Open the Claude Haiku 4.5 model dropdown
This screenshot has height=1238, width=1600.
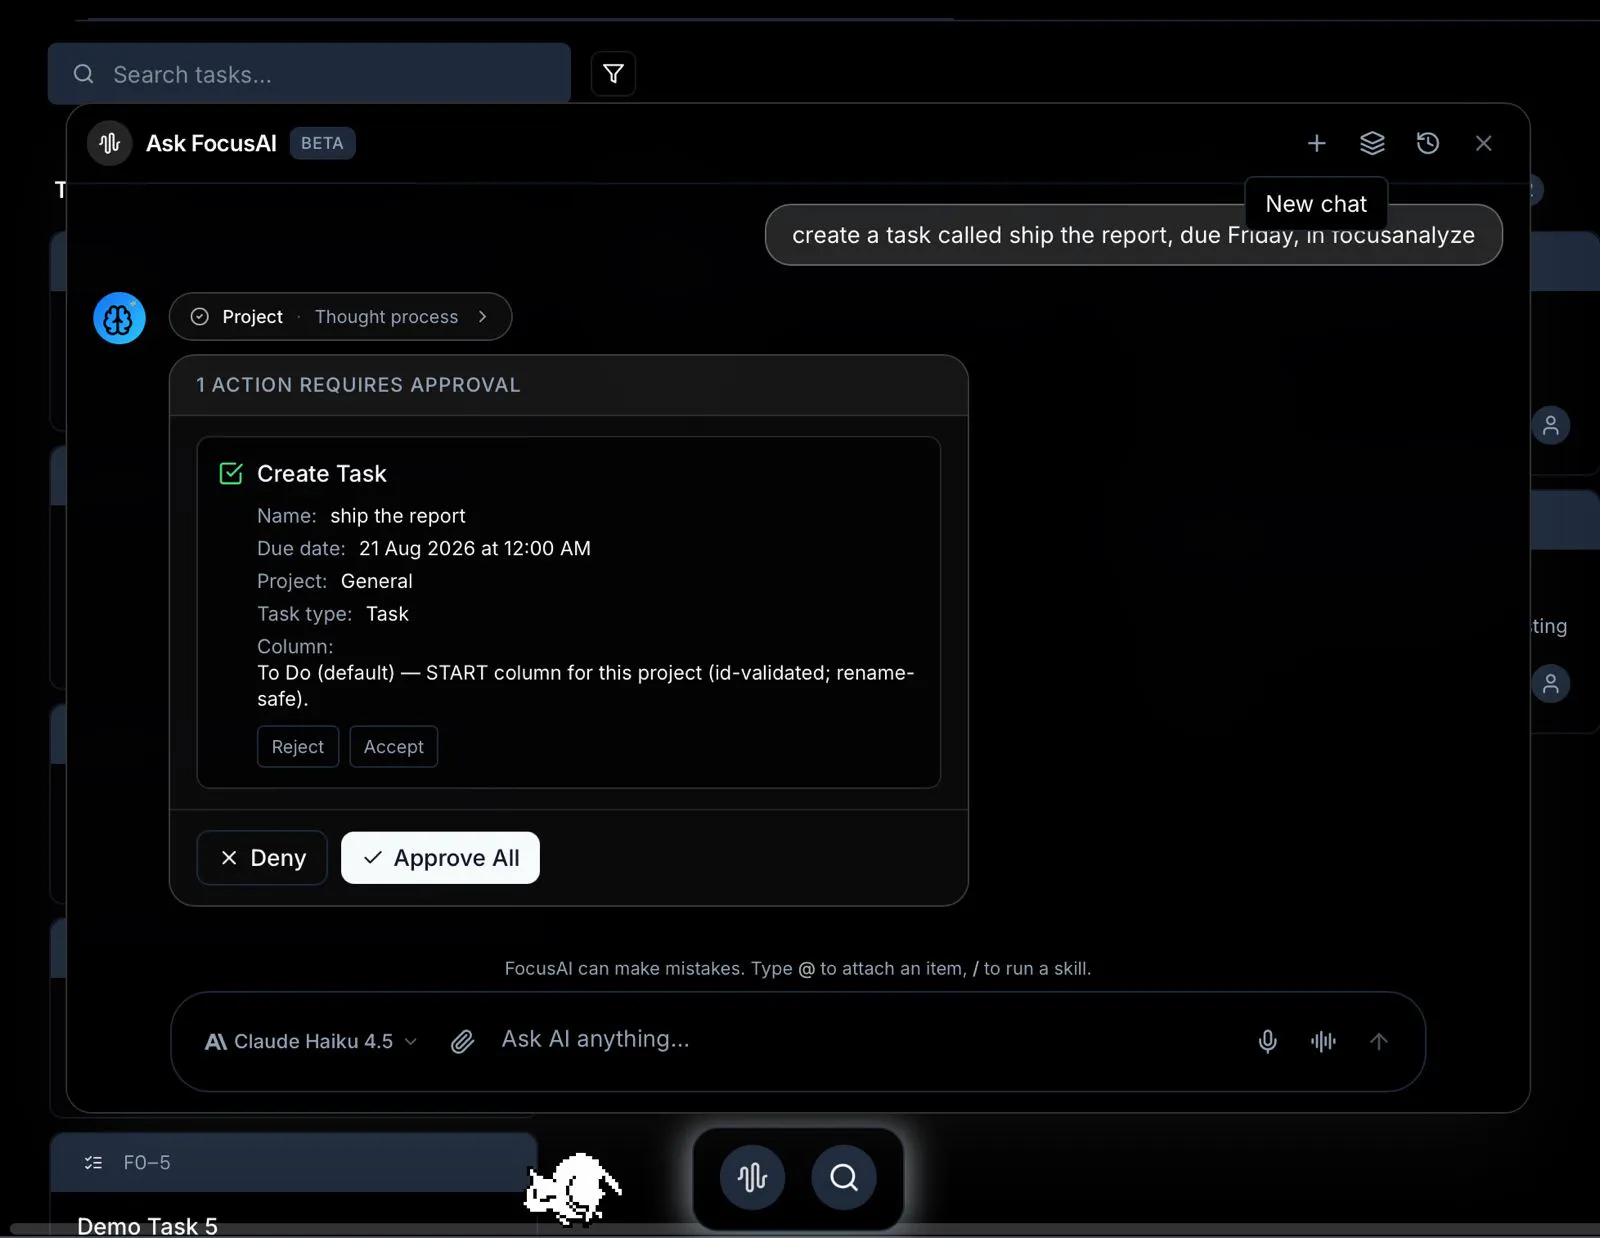tap(311, 1042)
